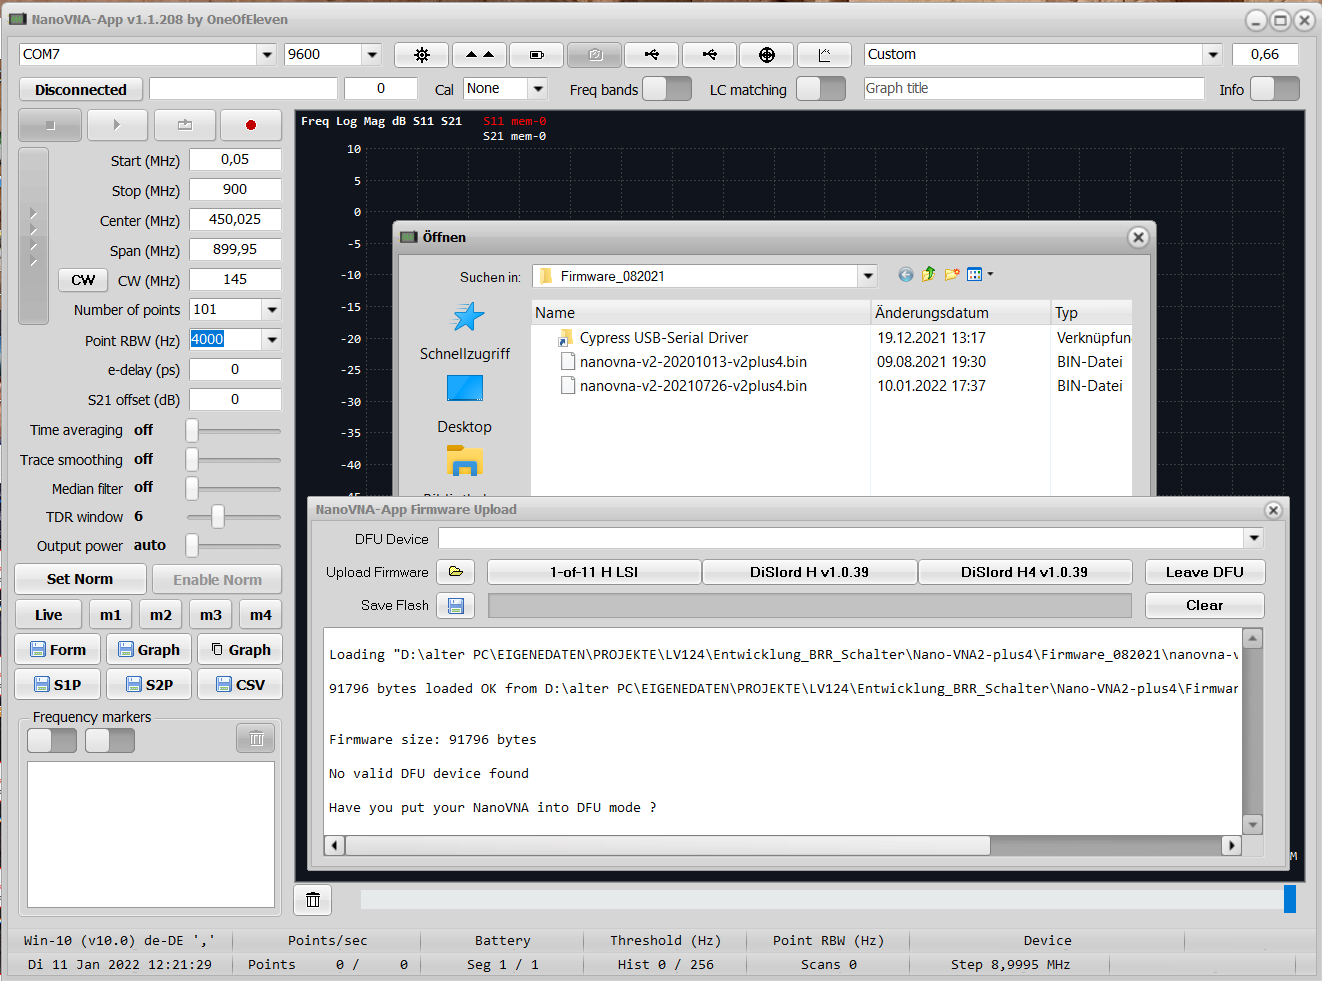Close the Öffnen dialog
This screenshot has width=1322, height=981.
point(1138,237)
